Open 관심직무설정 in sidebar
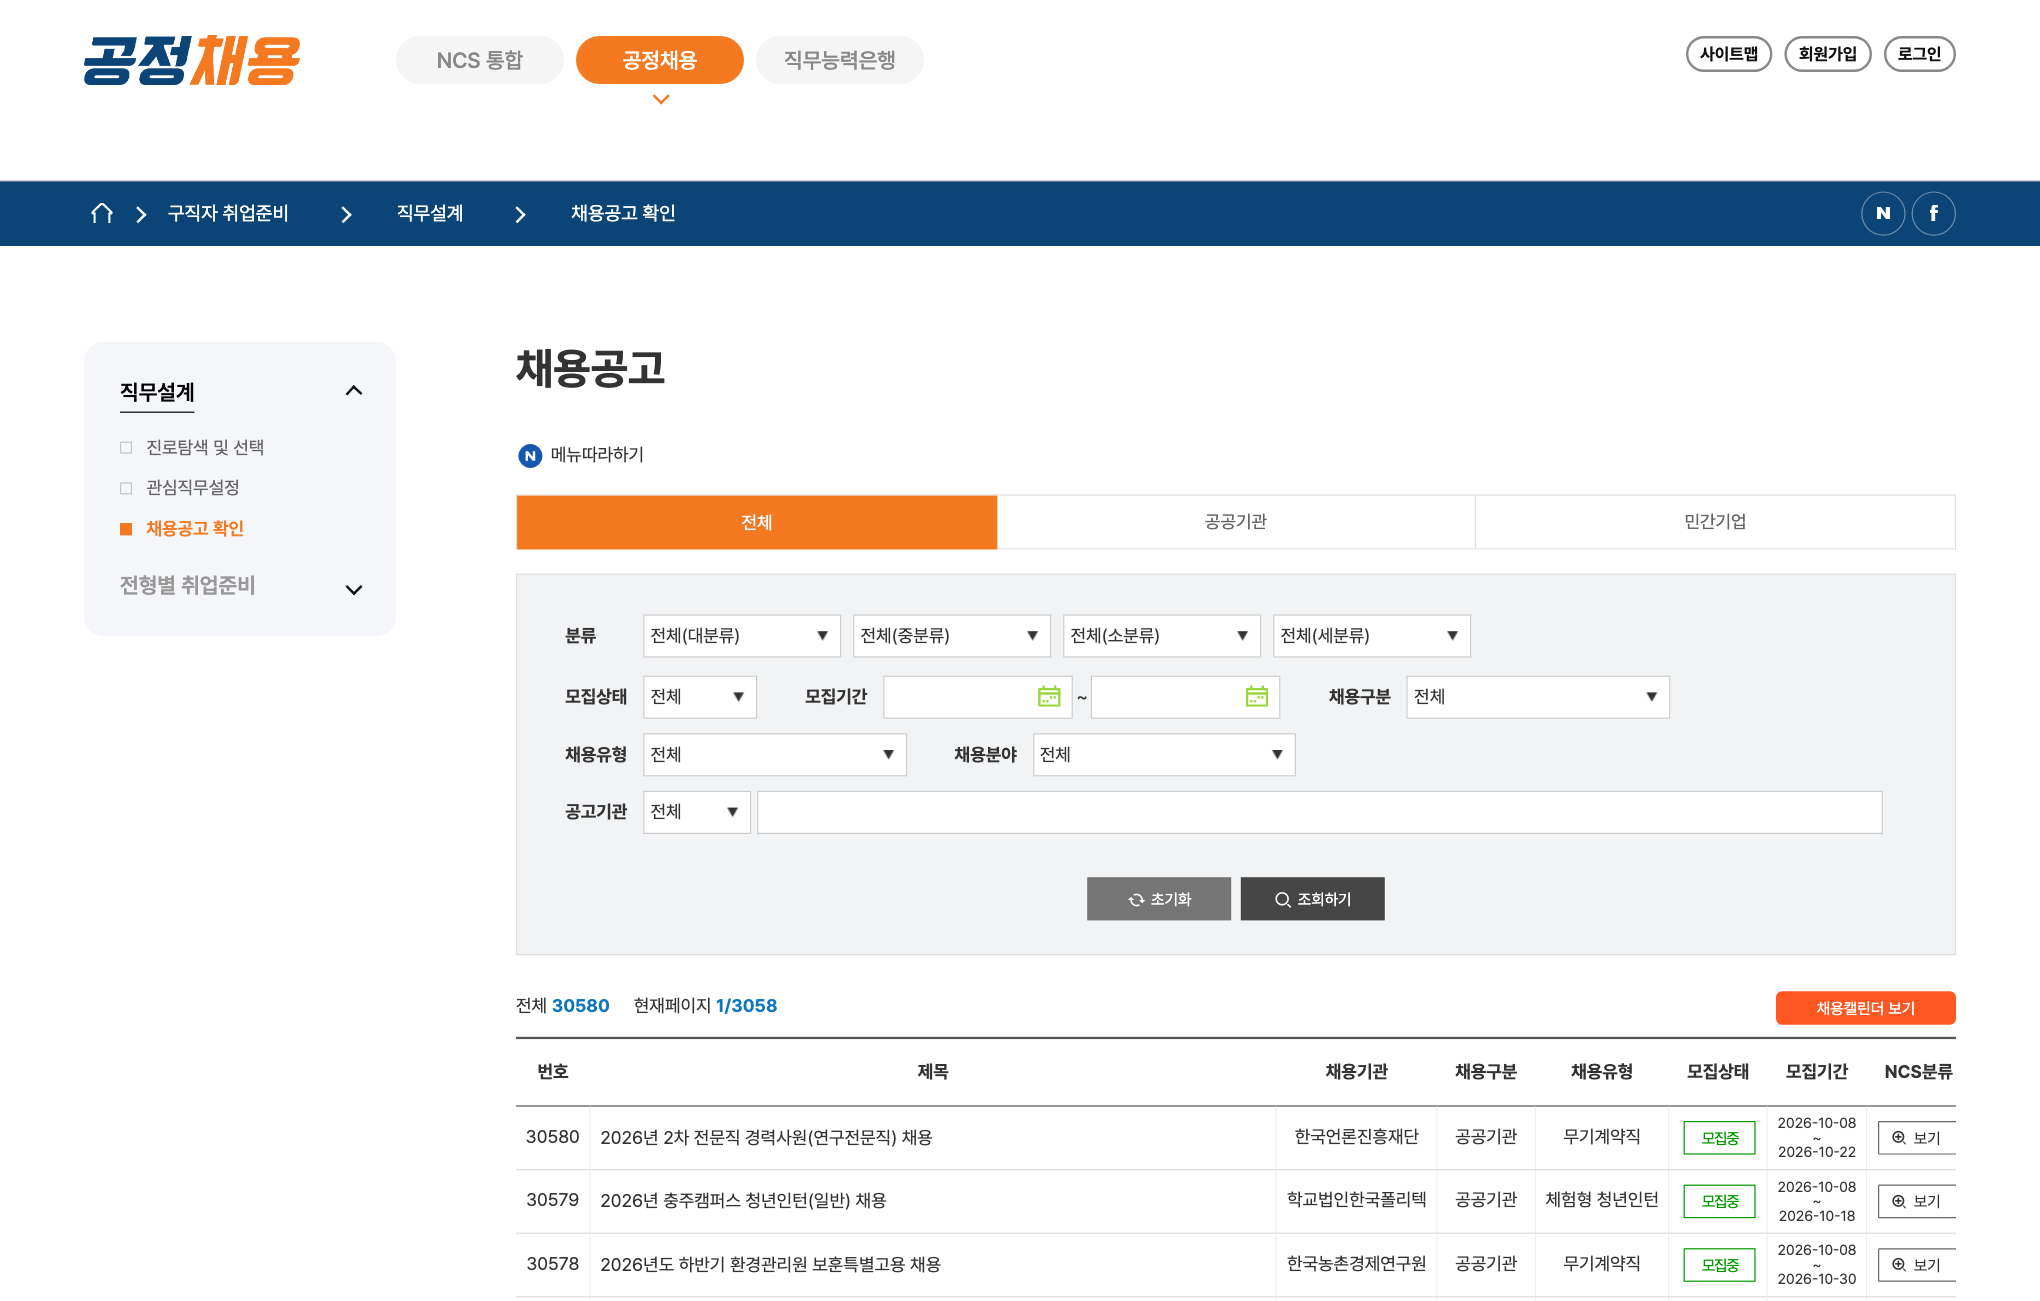The image size is (2040, 1301). (x=193, y=487)
